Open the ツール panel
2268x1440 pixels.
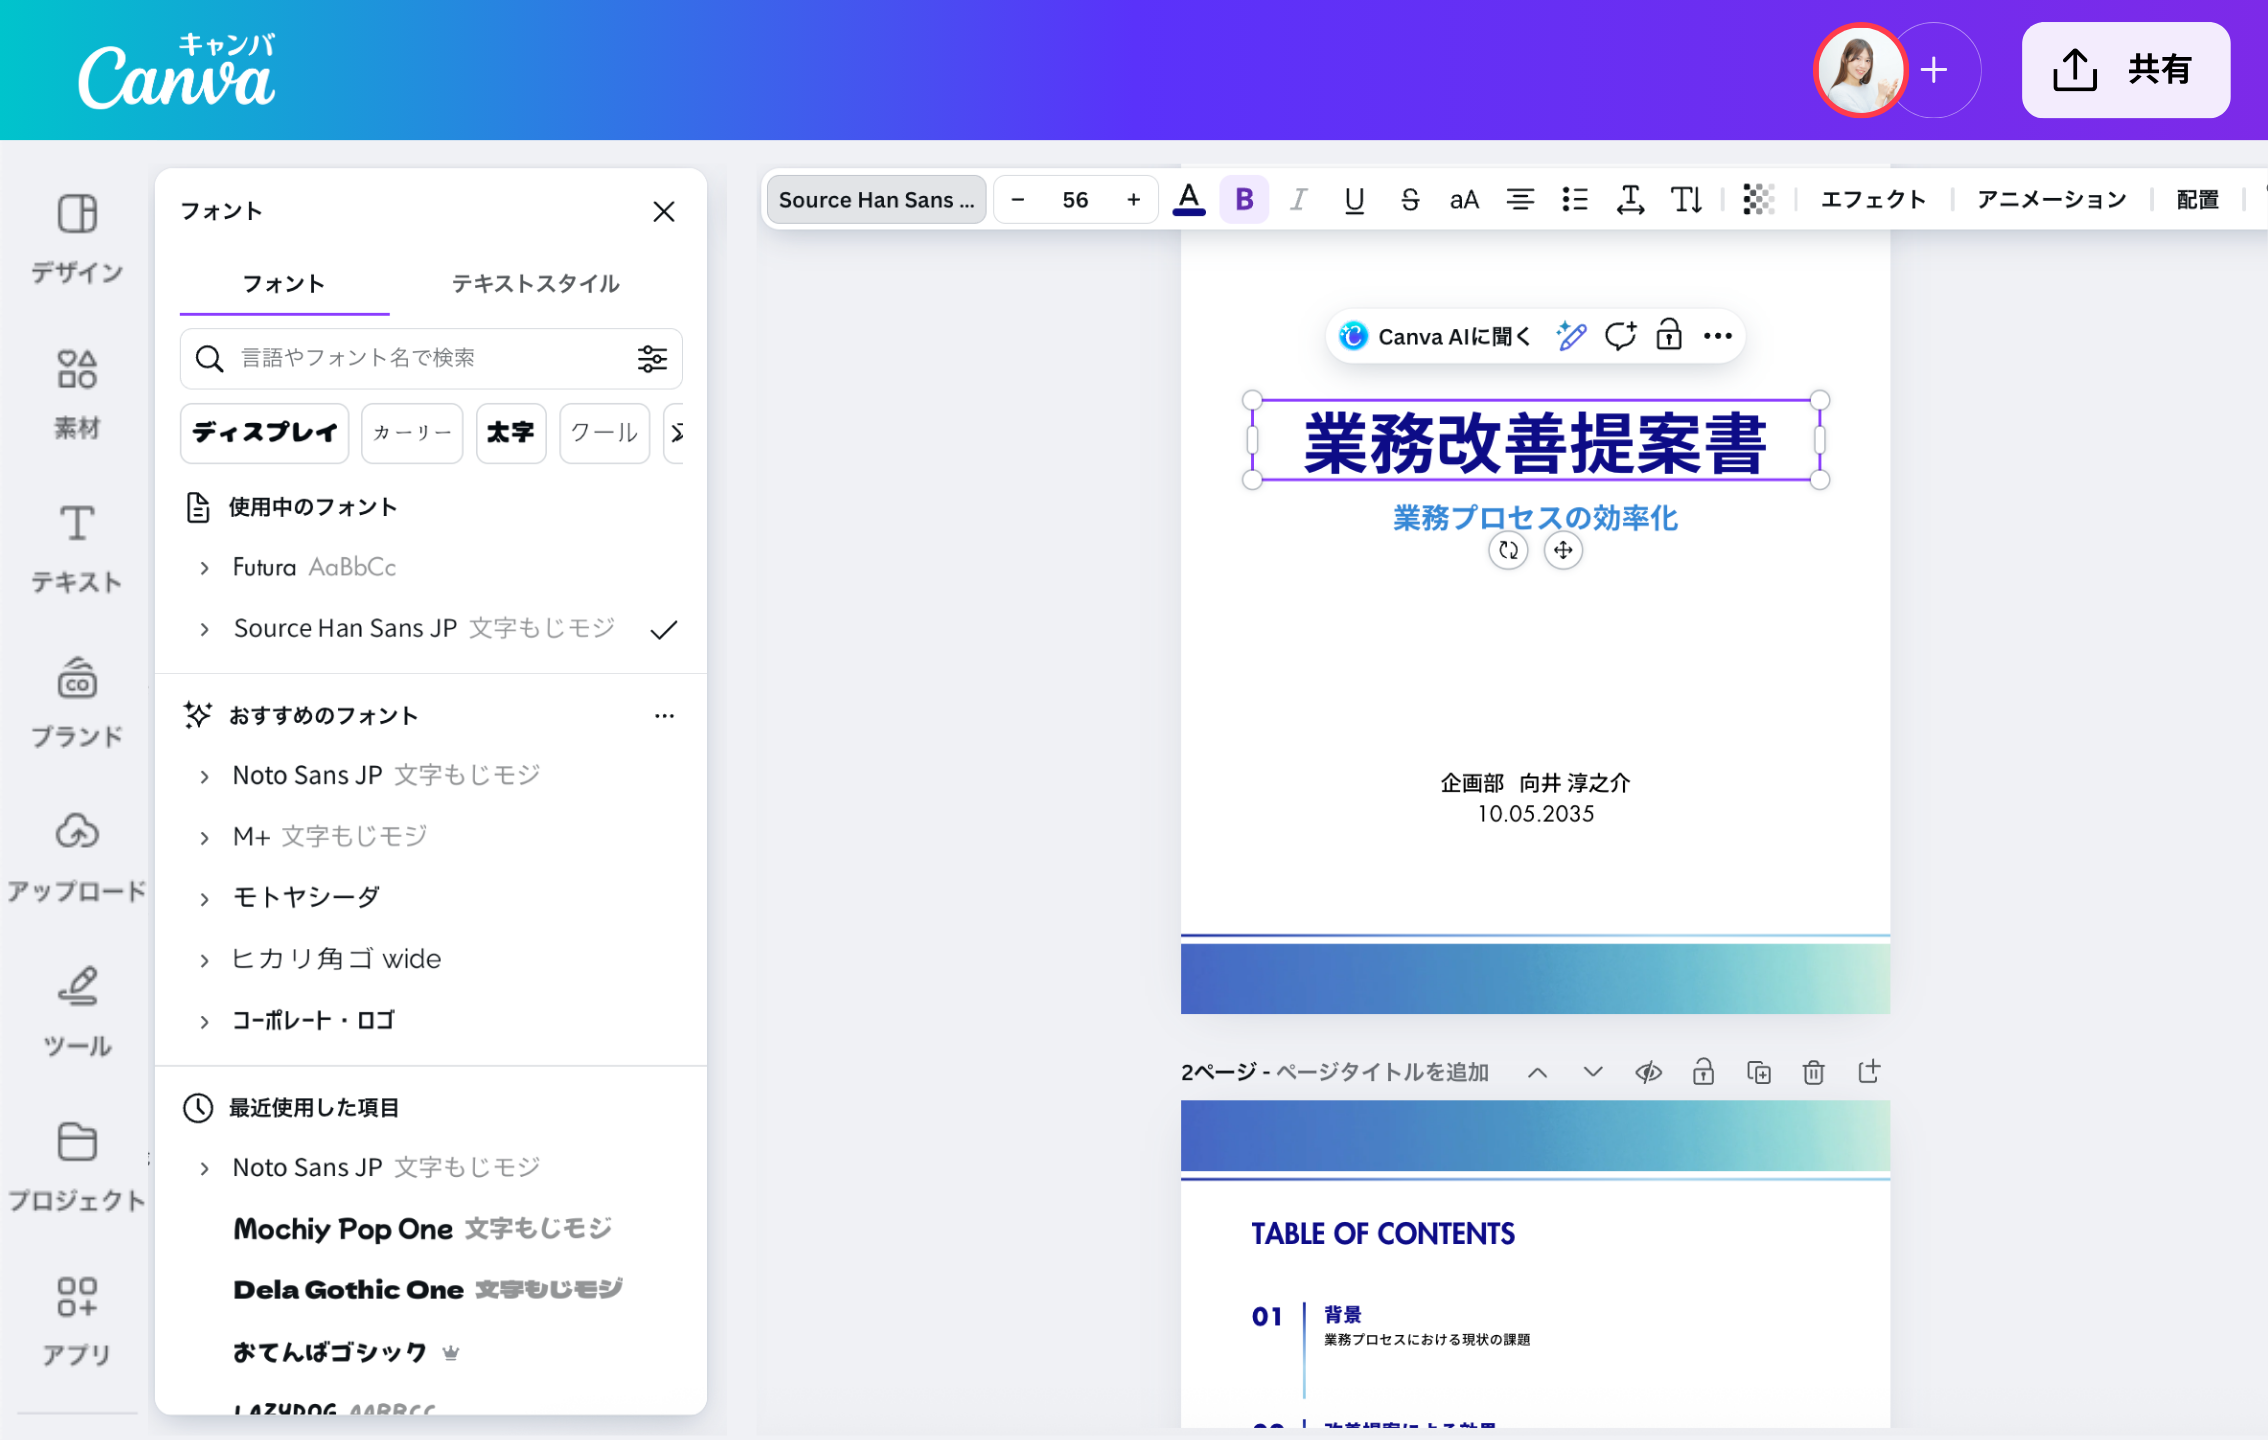(x=77, y=1013)
